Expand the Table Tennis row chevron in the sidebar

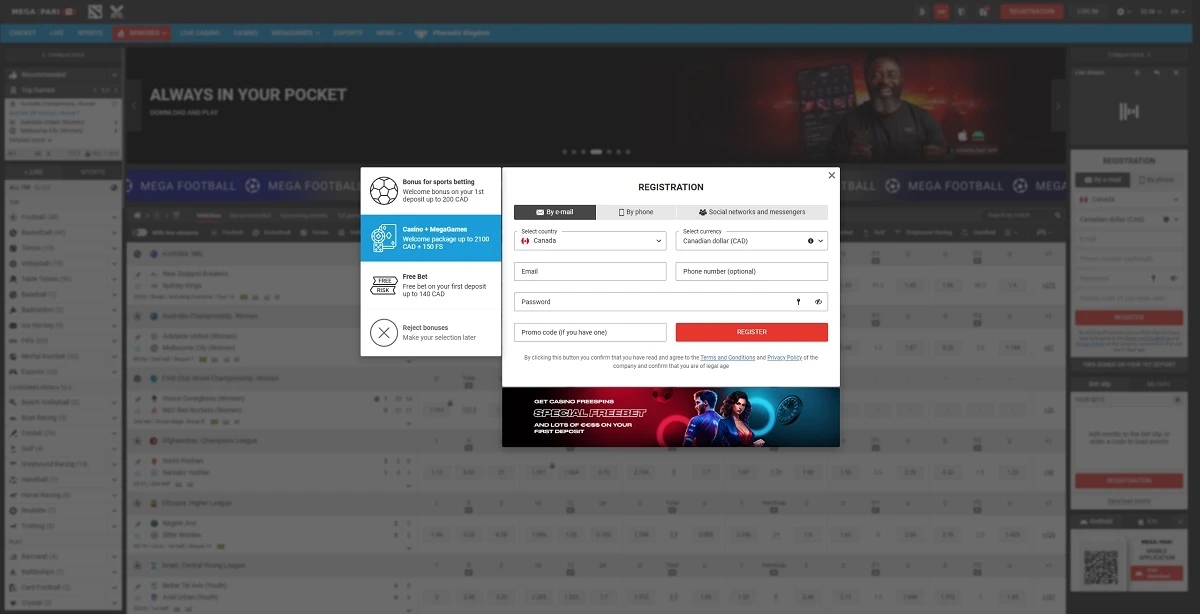(x=114, y=278)
